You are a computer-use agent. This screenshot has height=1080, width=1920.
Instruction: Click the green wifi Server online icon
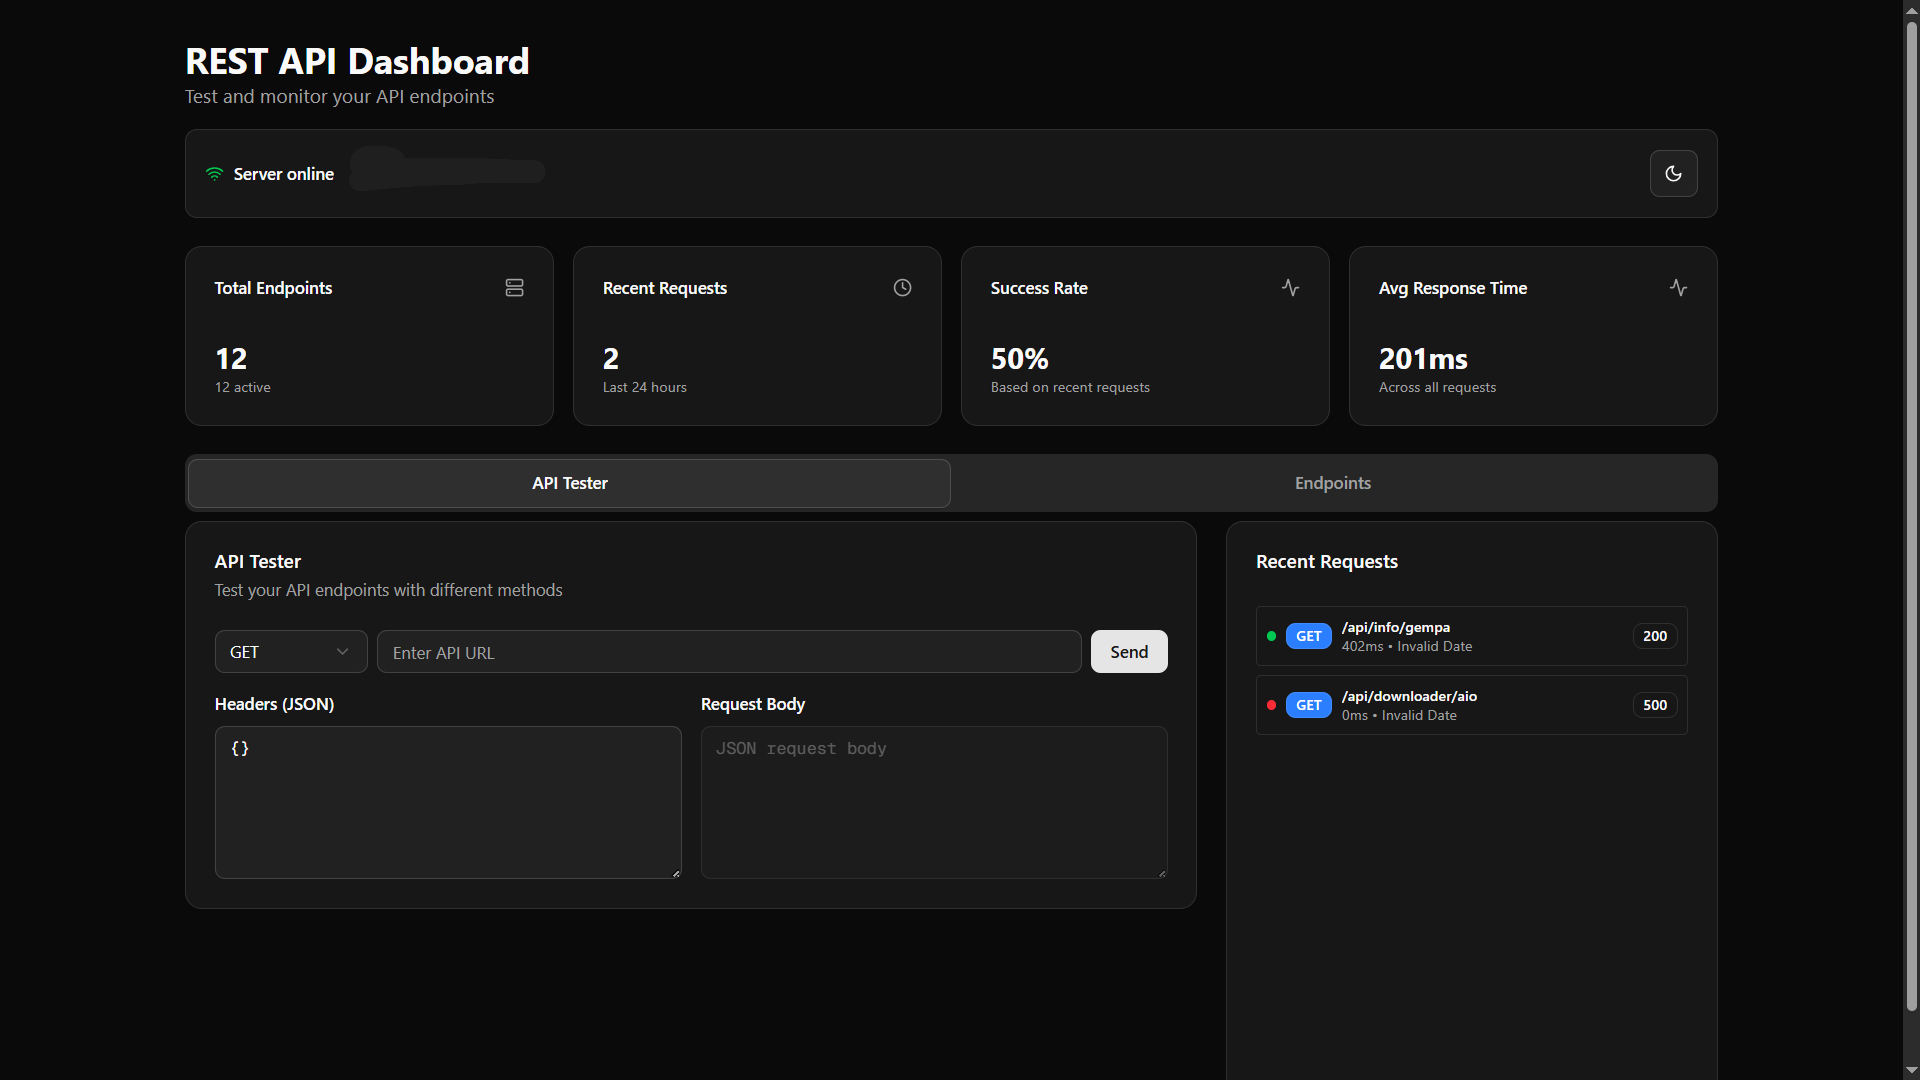point(214,174)
